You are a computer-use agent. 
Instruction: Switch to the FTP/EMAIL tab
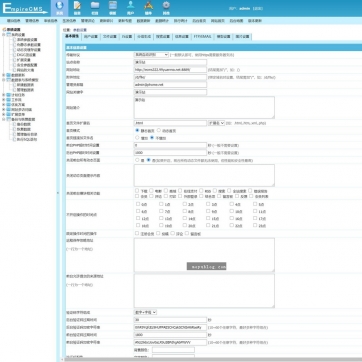click(x=203, y=37)
